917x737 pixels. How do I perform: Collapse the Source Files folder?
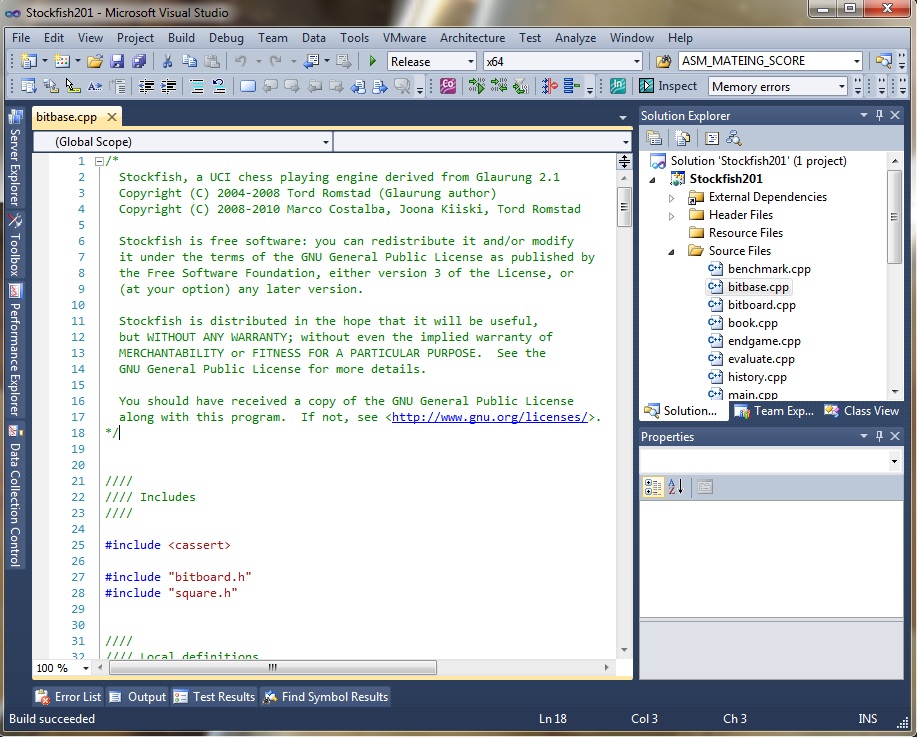pyautogui.click(x=671, y=252)
